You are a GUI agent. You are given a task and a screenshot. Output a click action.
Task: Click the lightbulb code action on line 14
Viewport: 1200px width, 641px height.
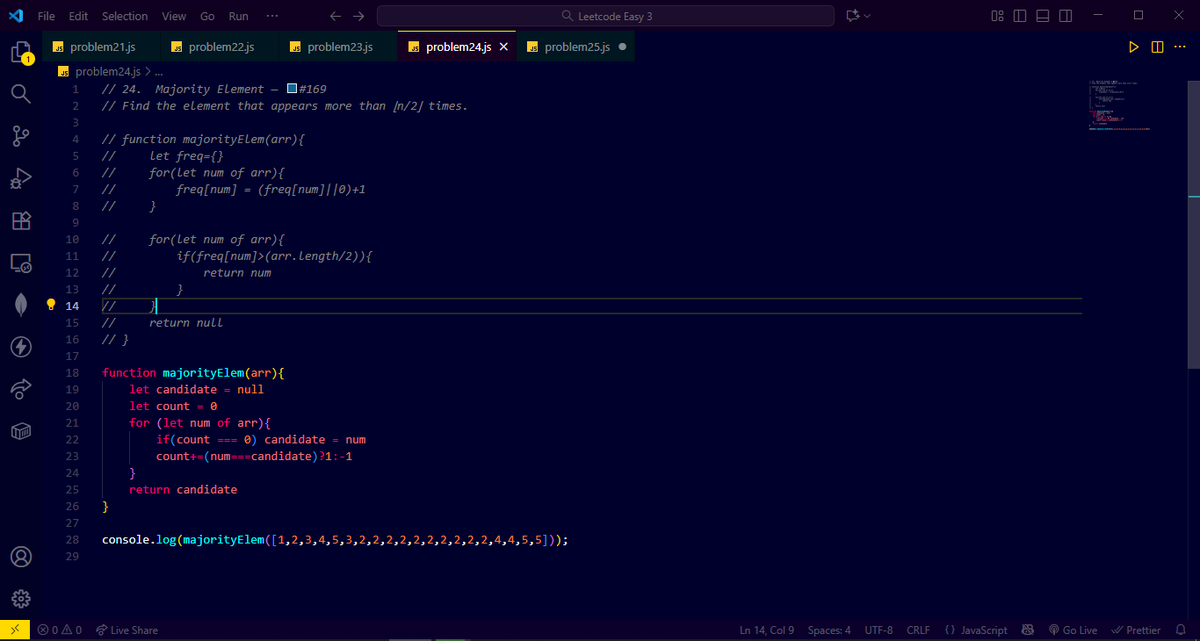tap(53, 304)
